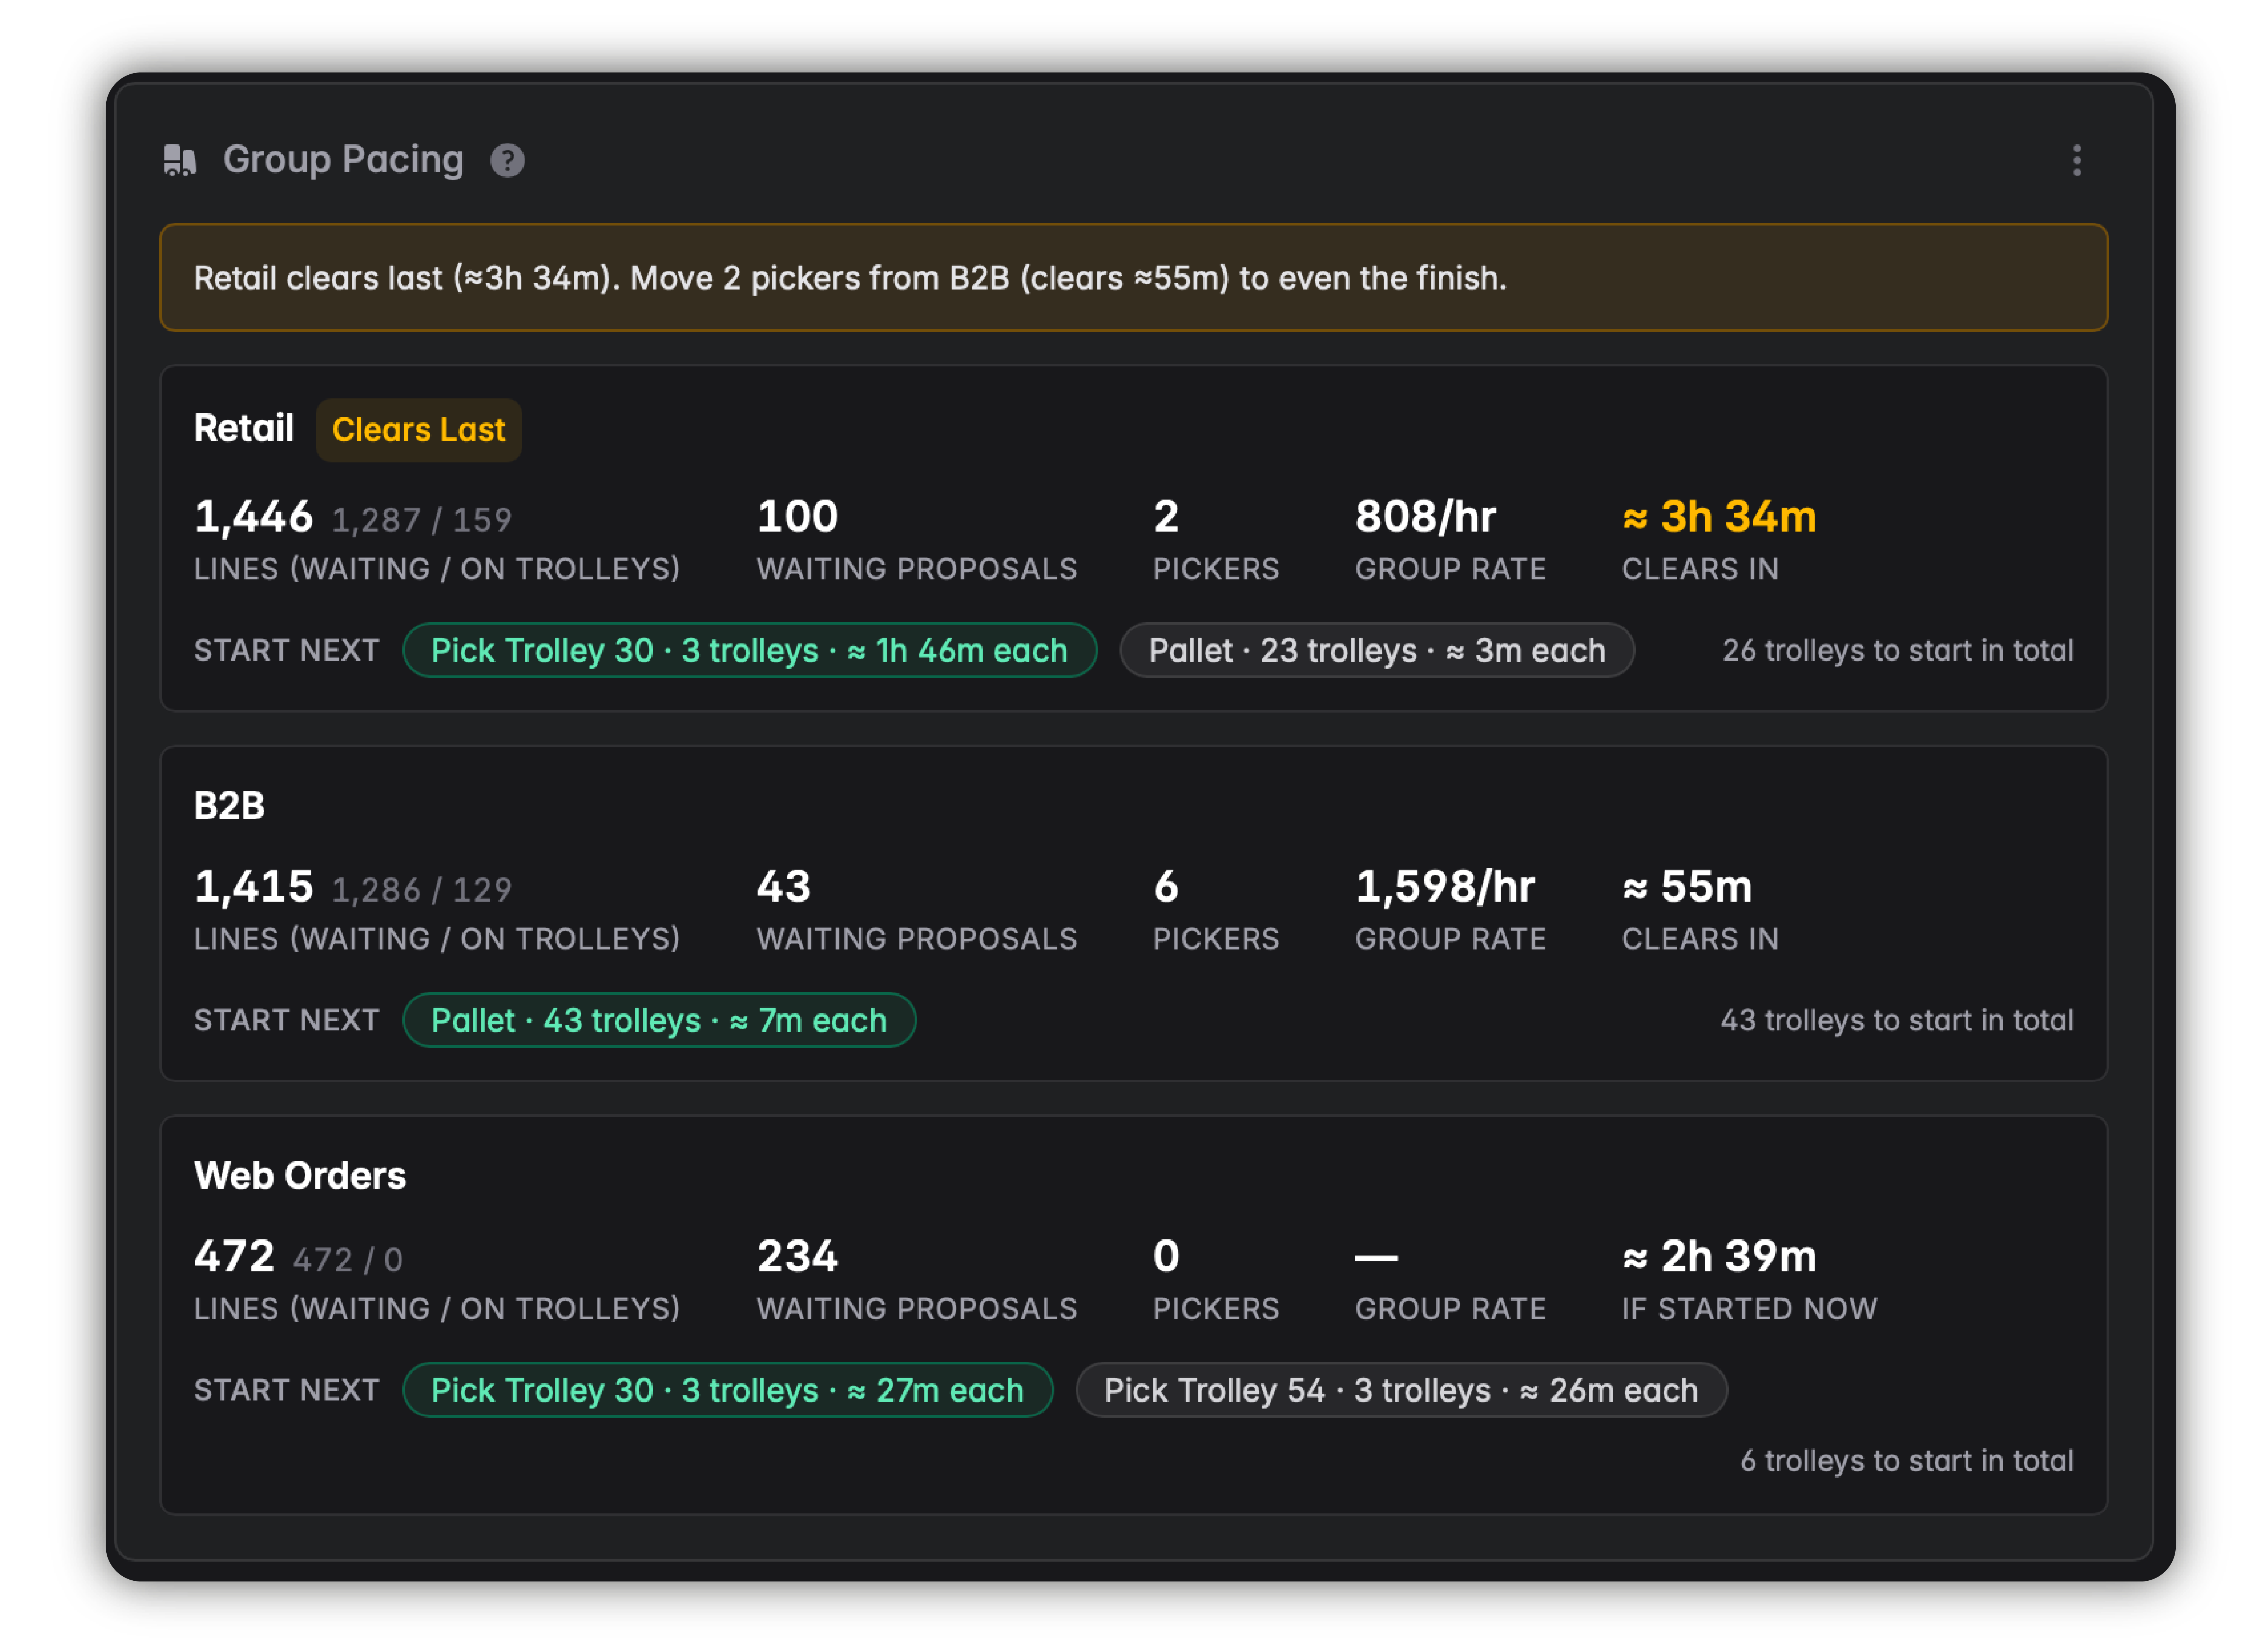
Task: Click the Retail group heading
Action: (243, 428)
